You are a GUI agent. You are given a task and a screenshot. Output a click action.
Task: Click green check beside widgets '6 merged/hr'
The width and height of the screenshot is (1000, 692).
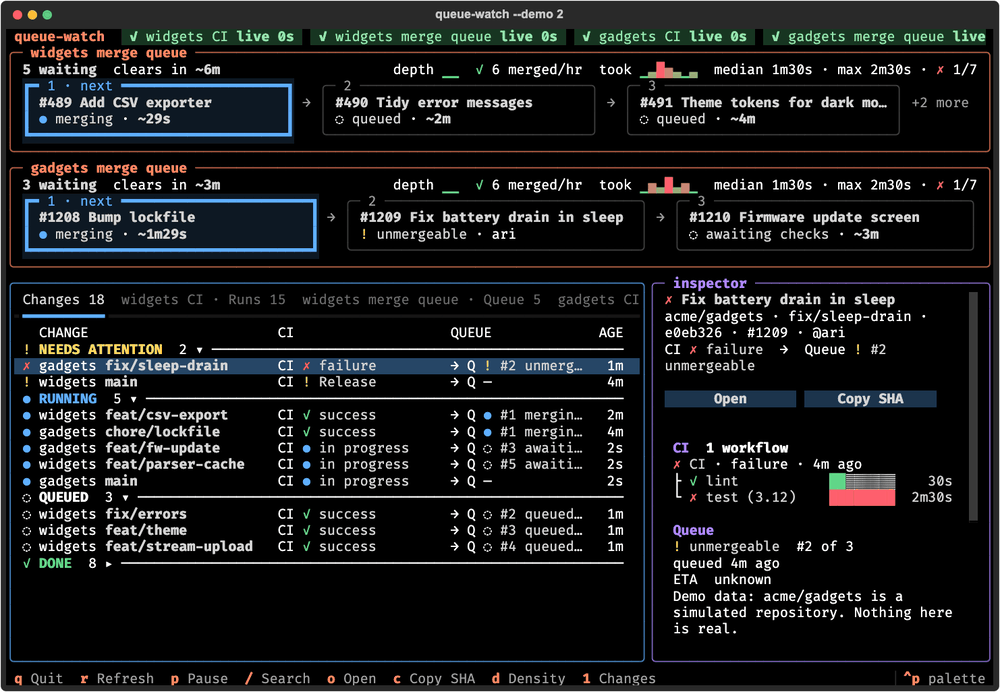point(479,70)
